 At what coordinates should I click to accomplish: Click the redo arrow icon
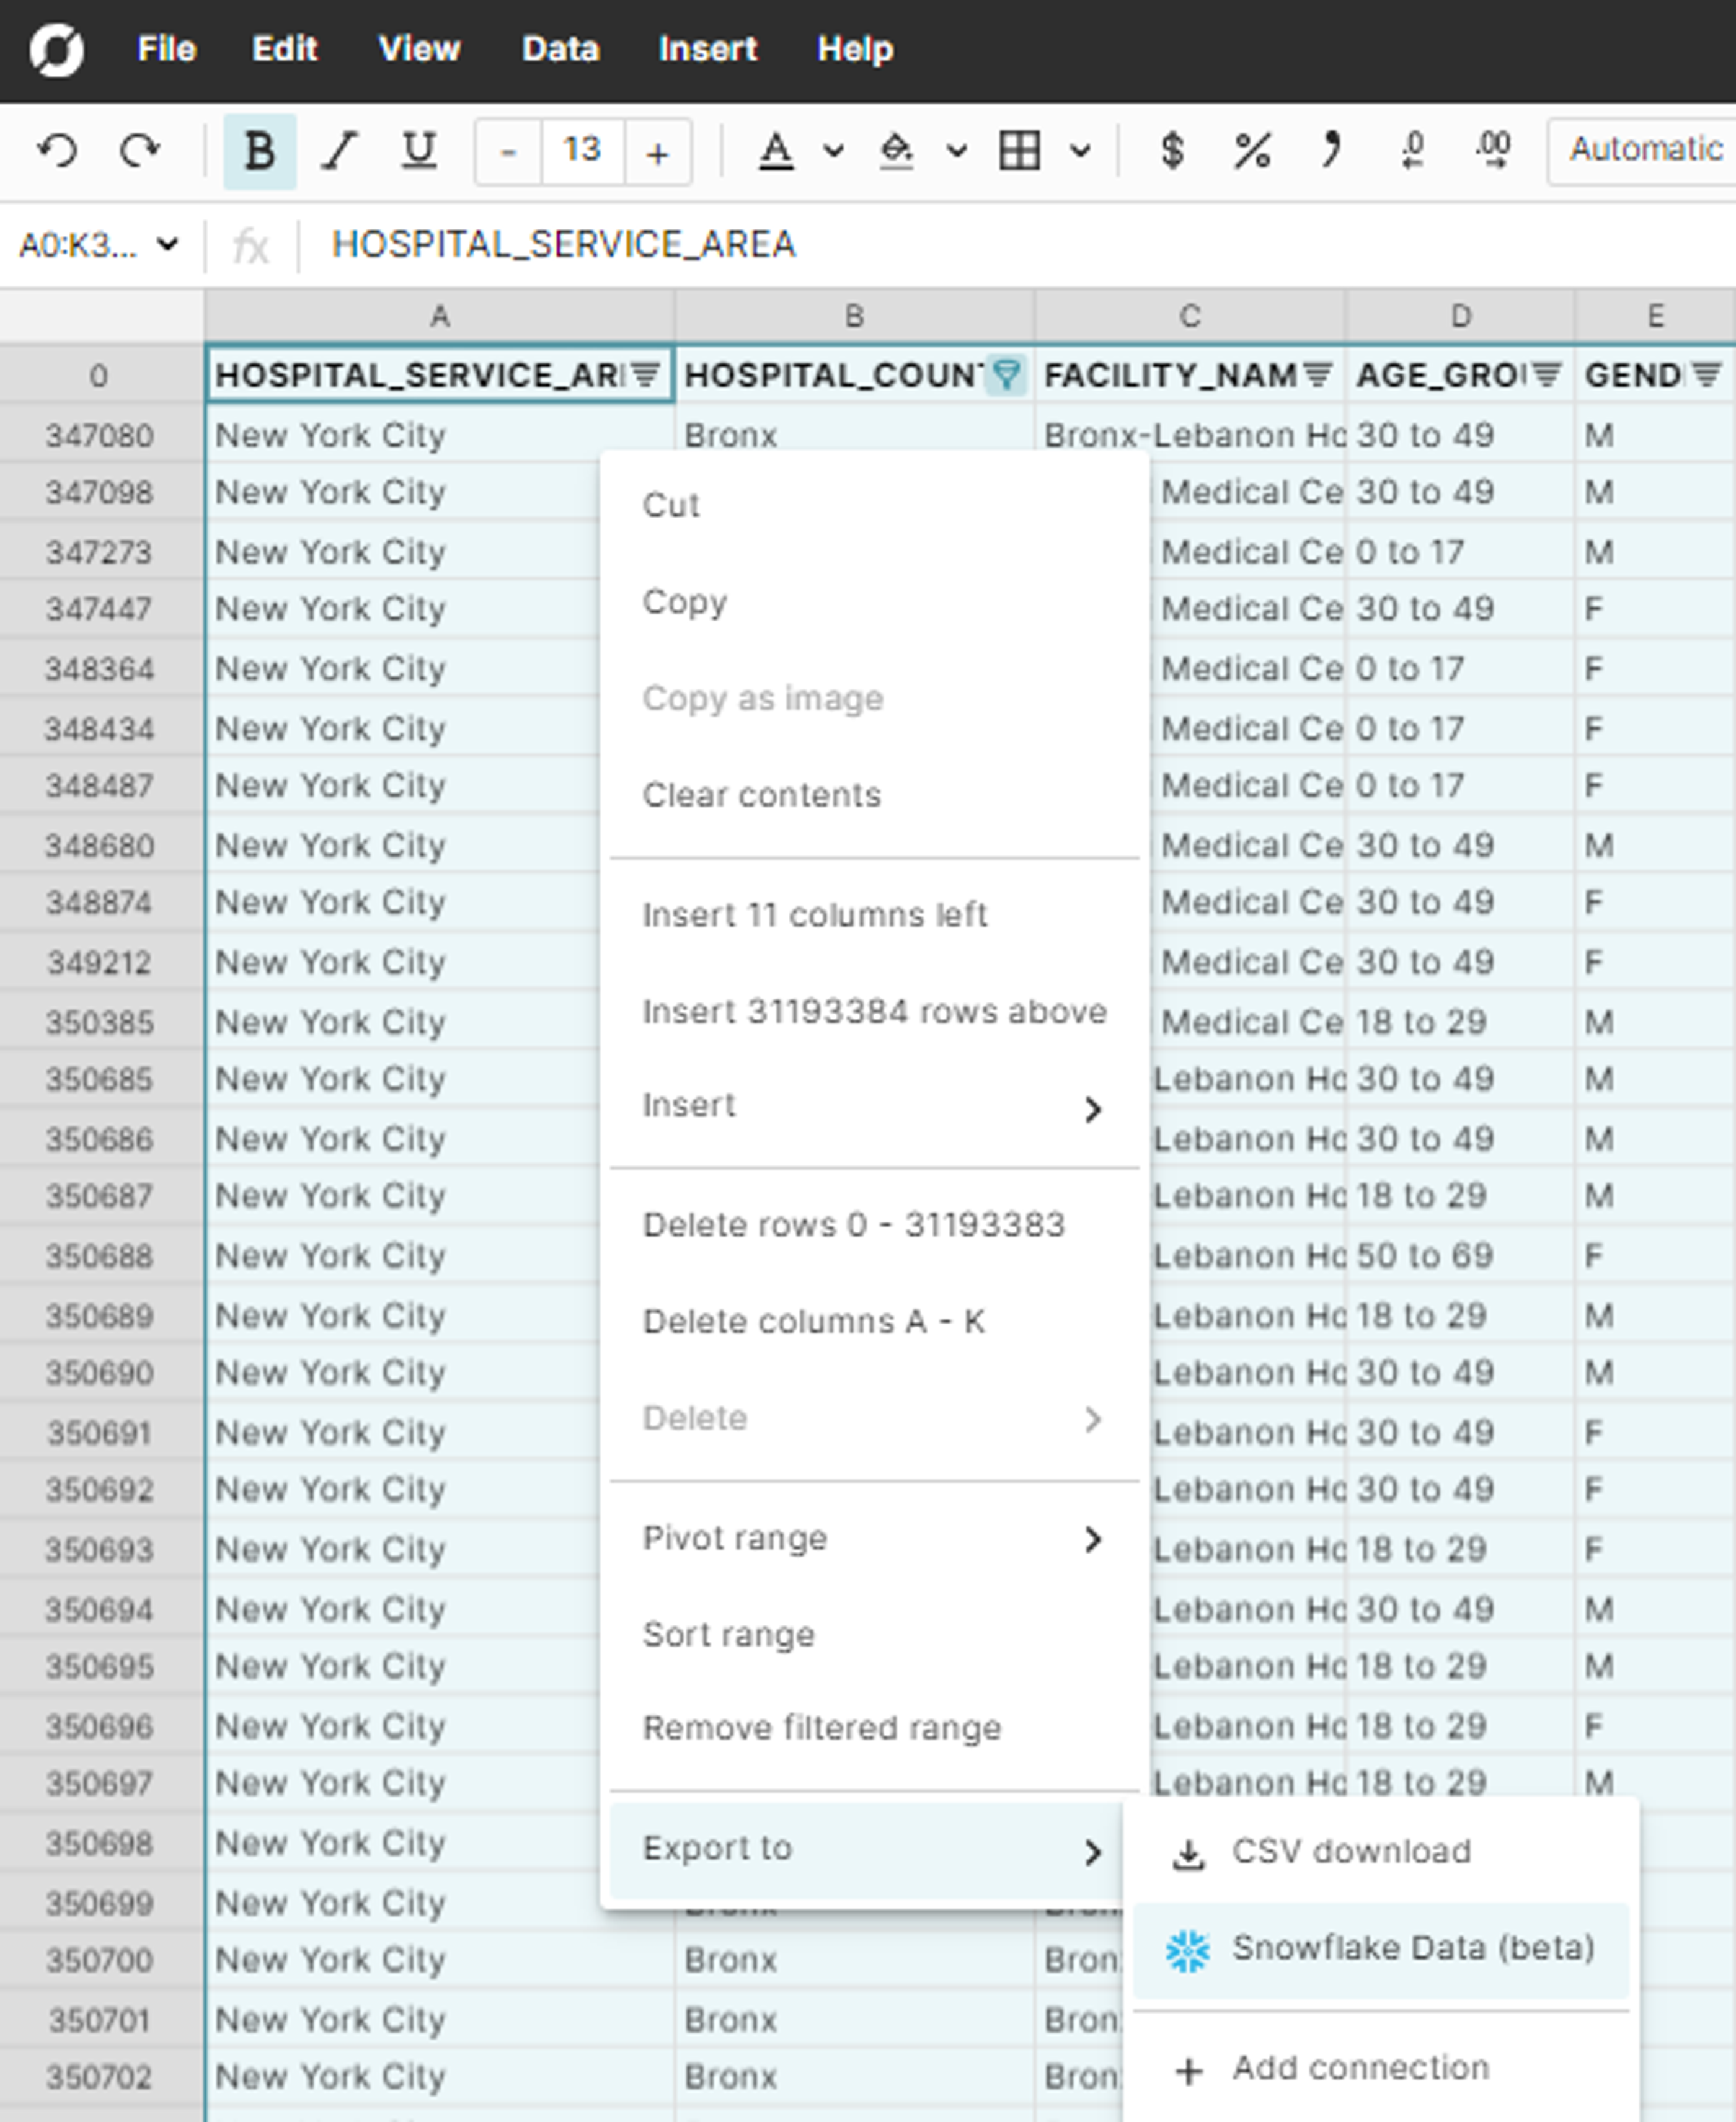pos(139,151)
